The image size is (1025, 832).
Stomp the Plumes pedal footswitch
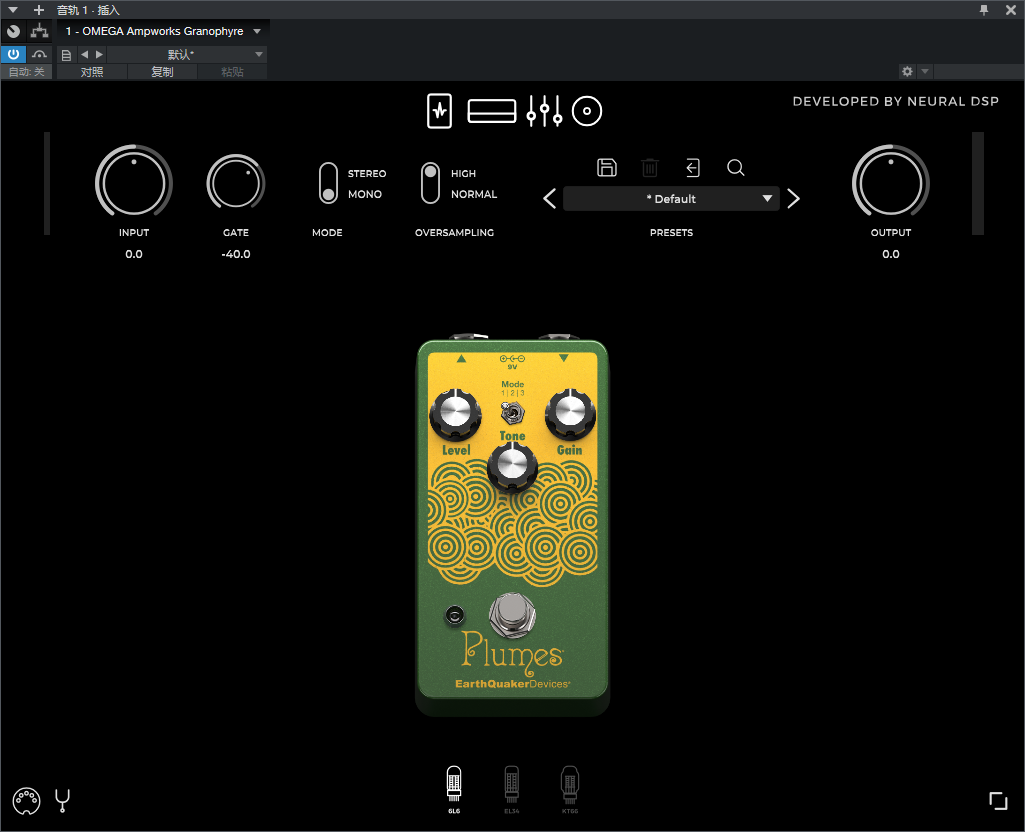coord(512,615)
